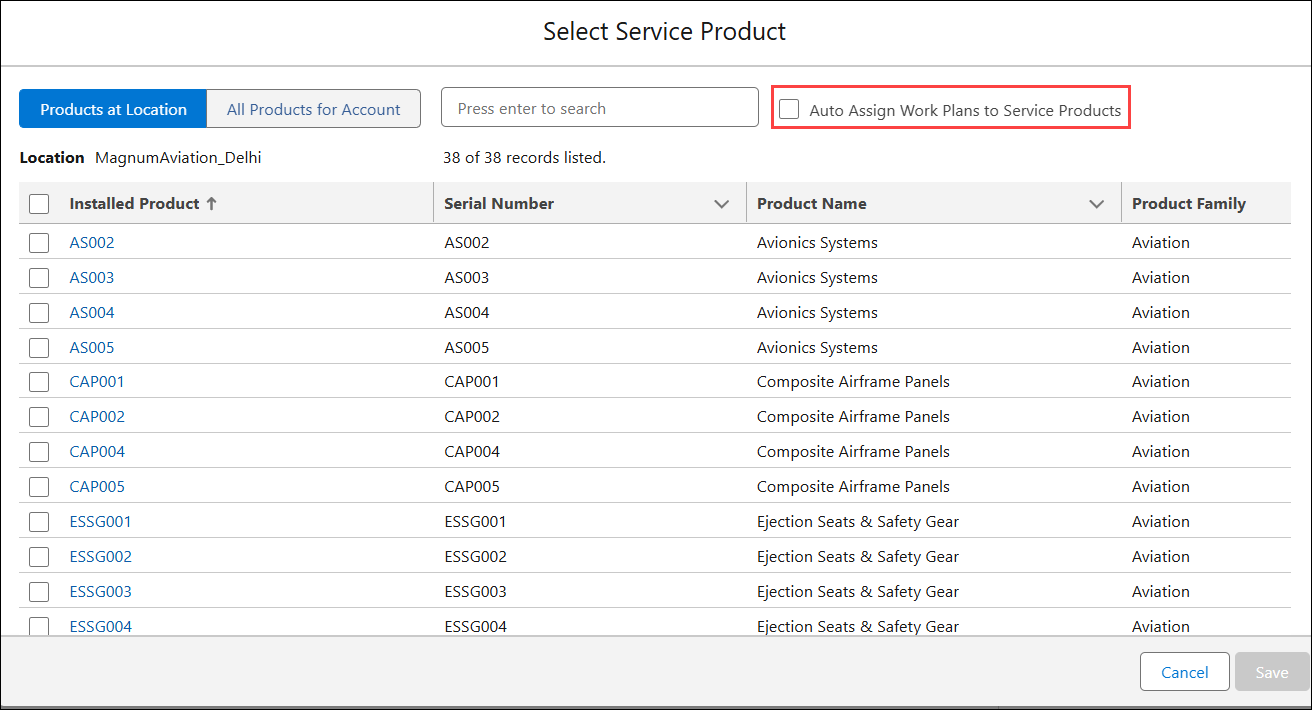This screenshot has height=710, width=1312.
Task: Open the ESSG002 installed product link
Action: click(x=100, y=556)
